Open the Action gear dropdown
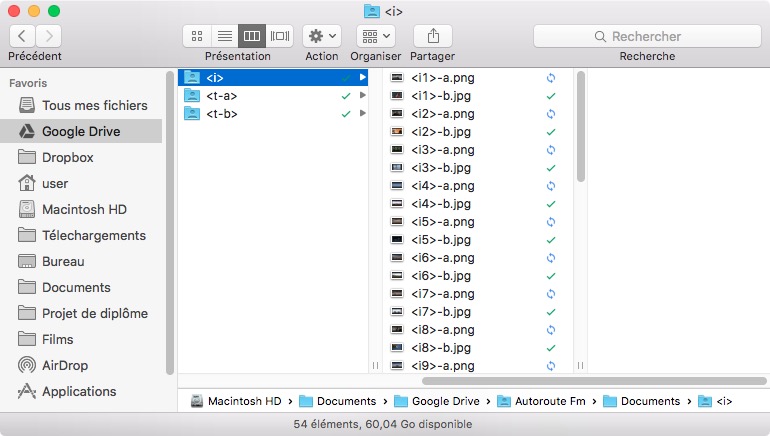 click(322, 36)
